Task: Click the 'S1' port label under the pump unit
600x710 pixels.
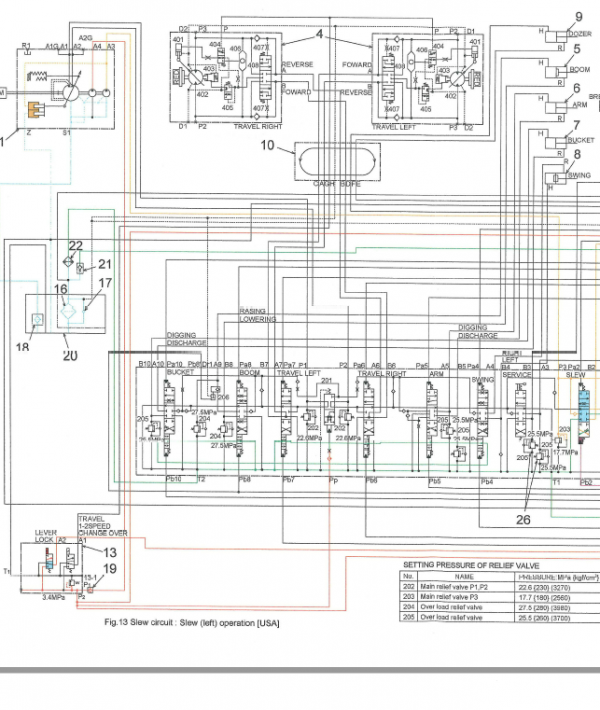Action: (67, 133)
